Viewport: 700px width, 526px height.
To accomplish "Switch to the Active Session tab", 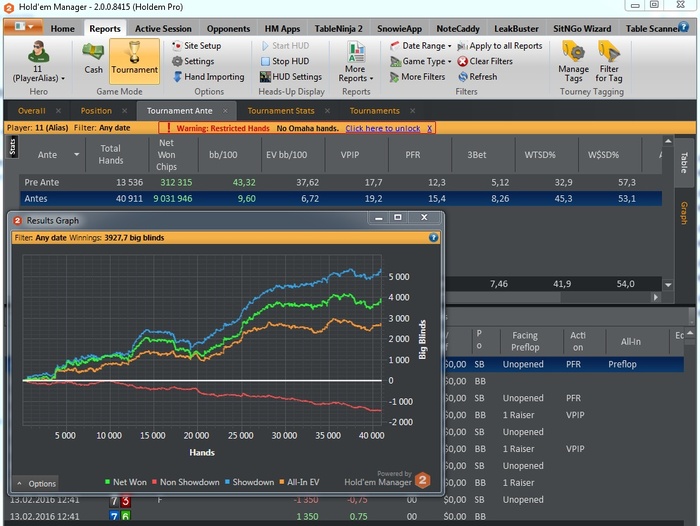I will (163, 29).
